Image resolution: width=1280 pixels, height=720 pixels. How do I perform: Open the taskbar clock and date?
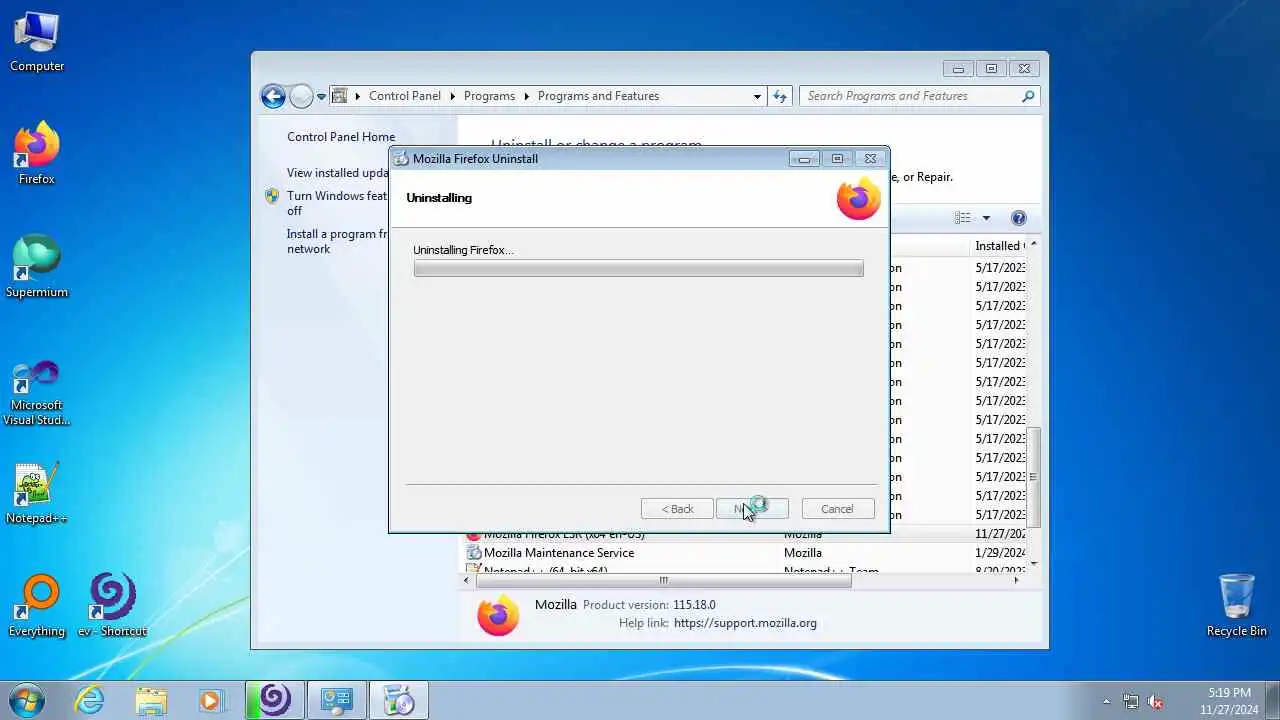click(1229, 700)
